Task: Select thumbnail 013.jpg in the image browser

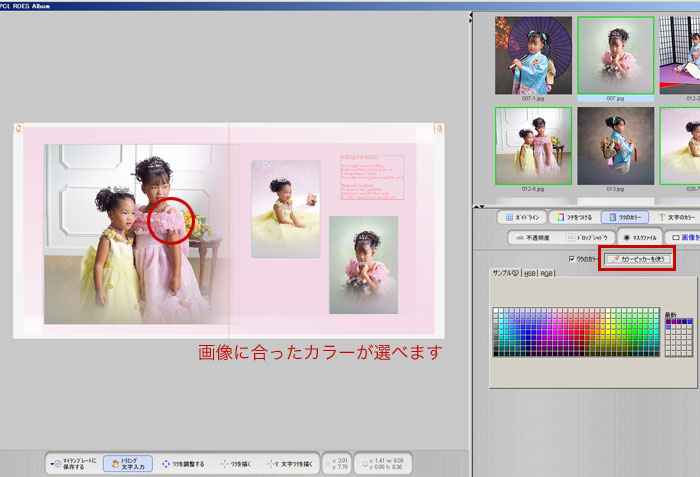Action: tap(614, 146)
